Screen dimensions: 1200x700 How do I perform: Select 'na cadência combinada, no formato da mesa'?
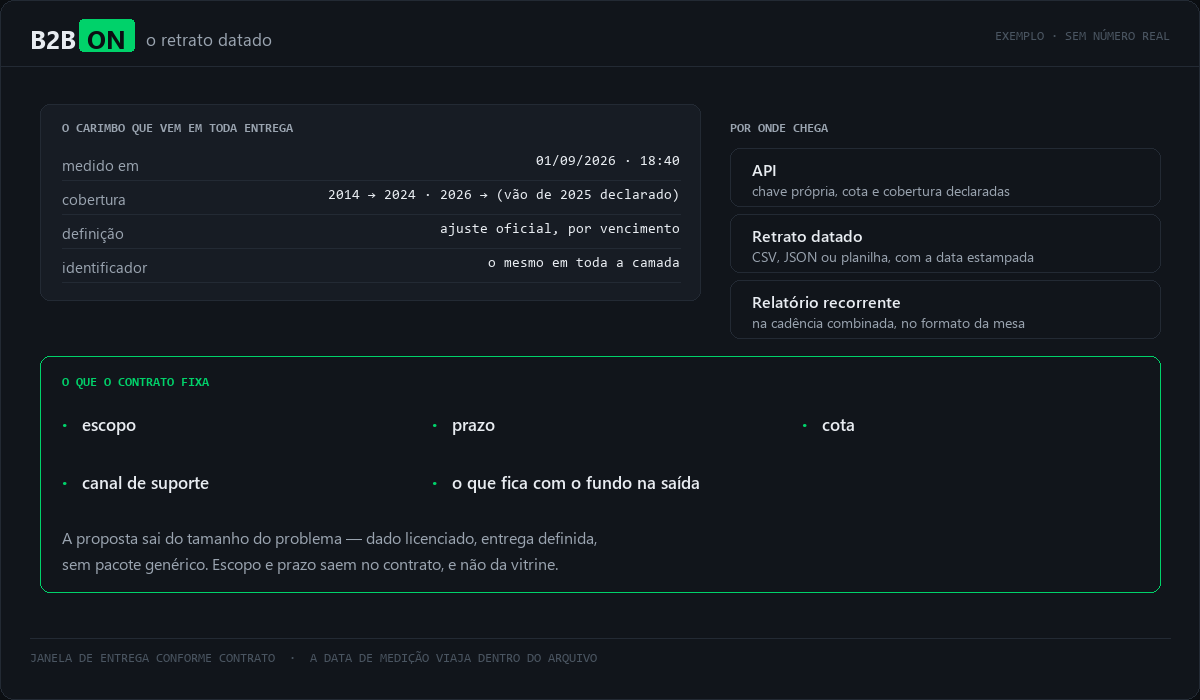pos(888,323)
